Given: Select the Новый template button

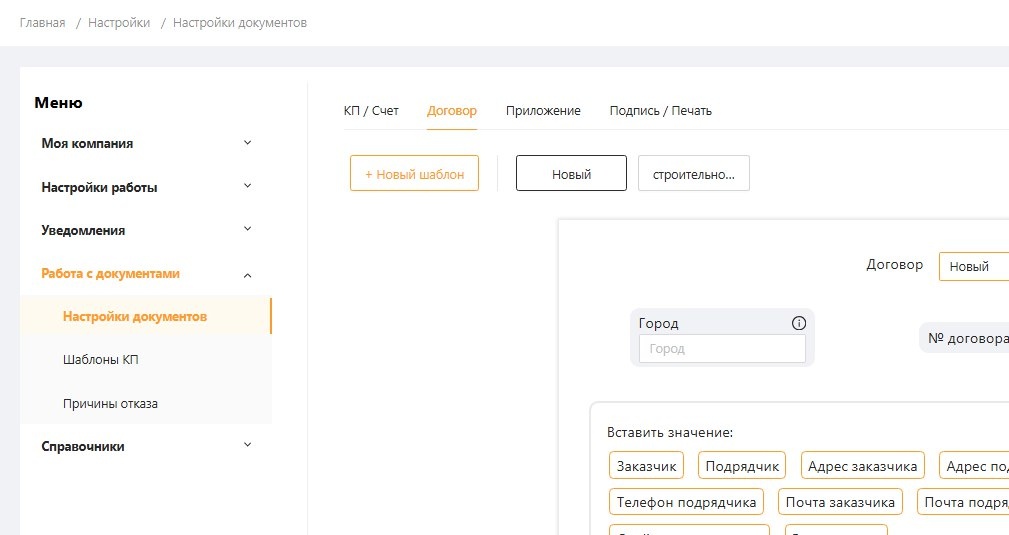Looking at the screenshot, I should [571, 173].
